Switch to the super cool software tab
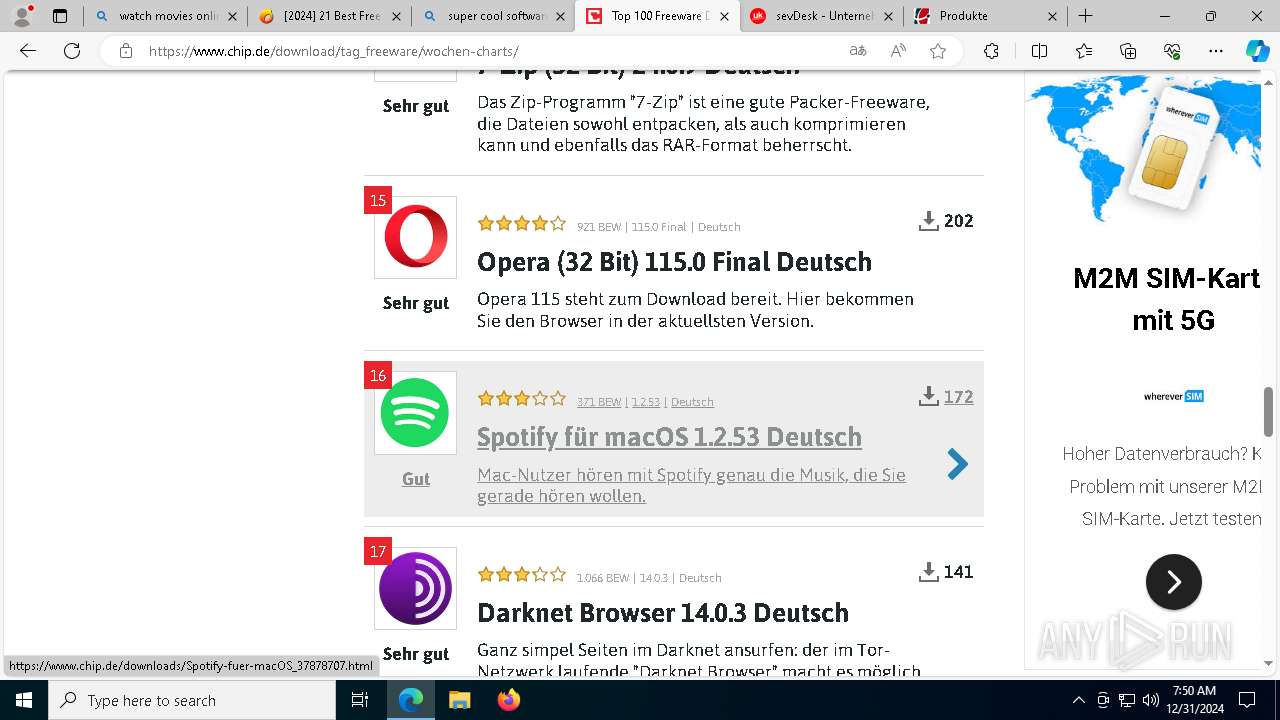The height and width of the screenshot is (720, 1280). [493, 16]
